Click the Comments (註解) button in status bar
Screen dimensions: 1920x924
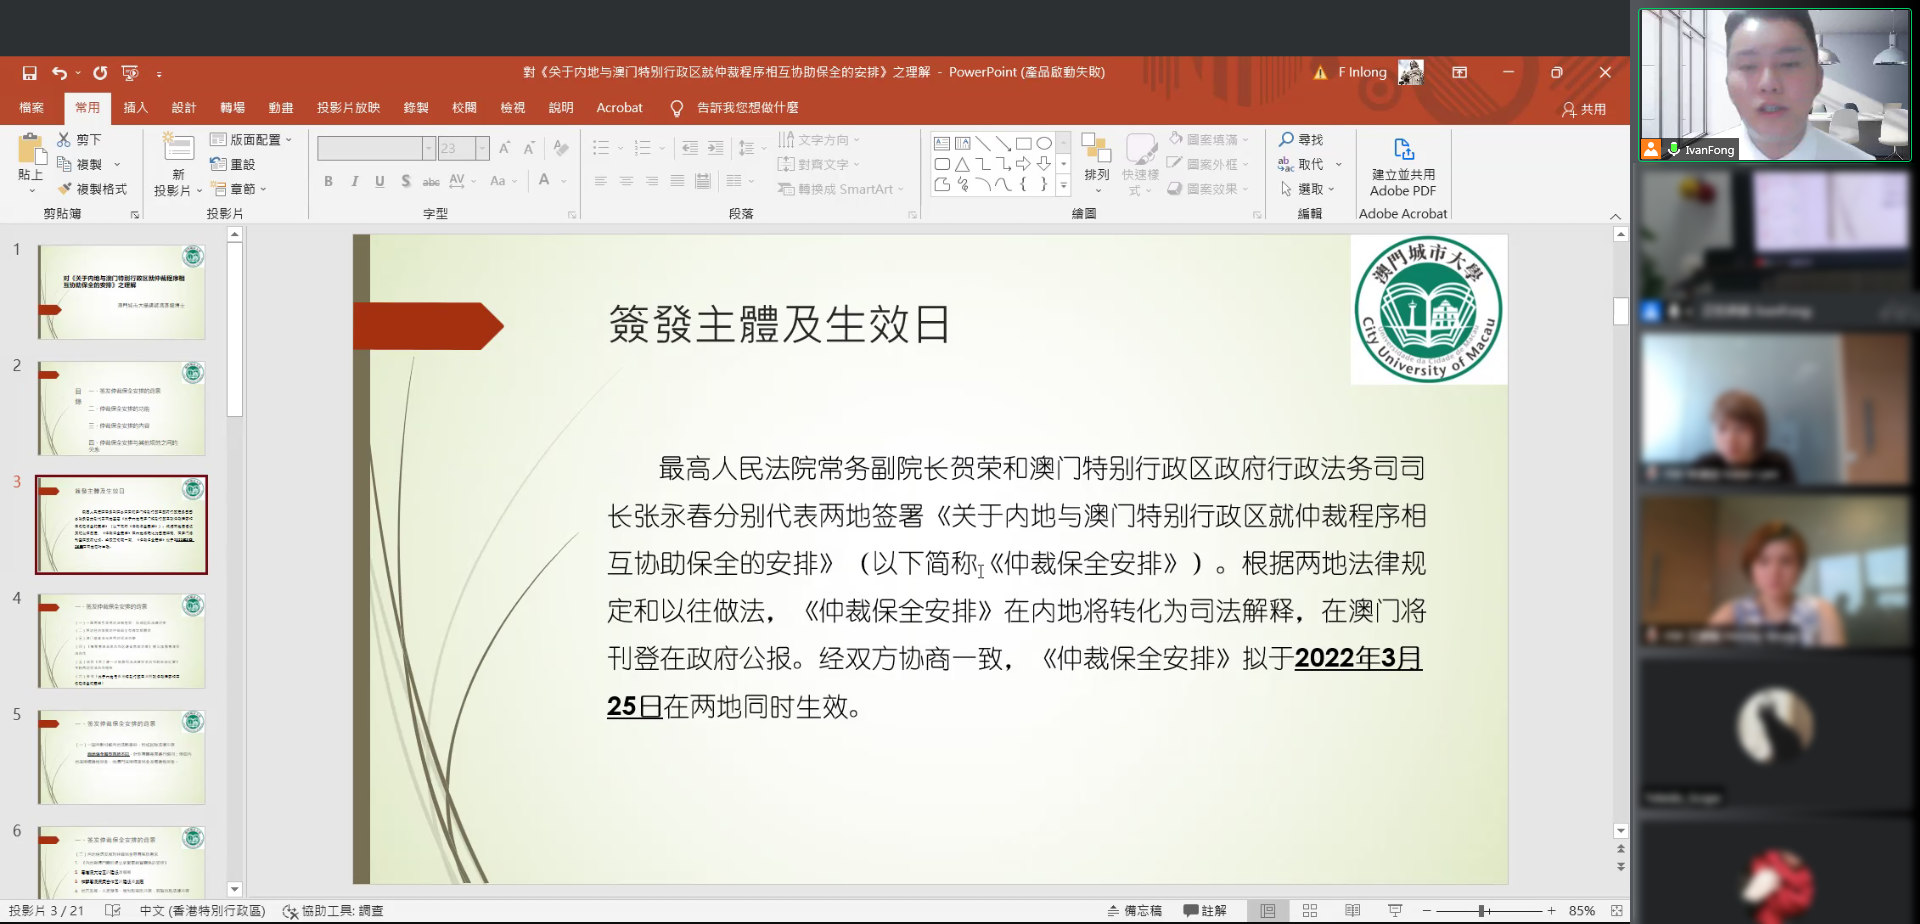click(1205, 911)
